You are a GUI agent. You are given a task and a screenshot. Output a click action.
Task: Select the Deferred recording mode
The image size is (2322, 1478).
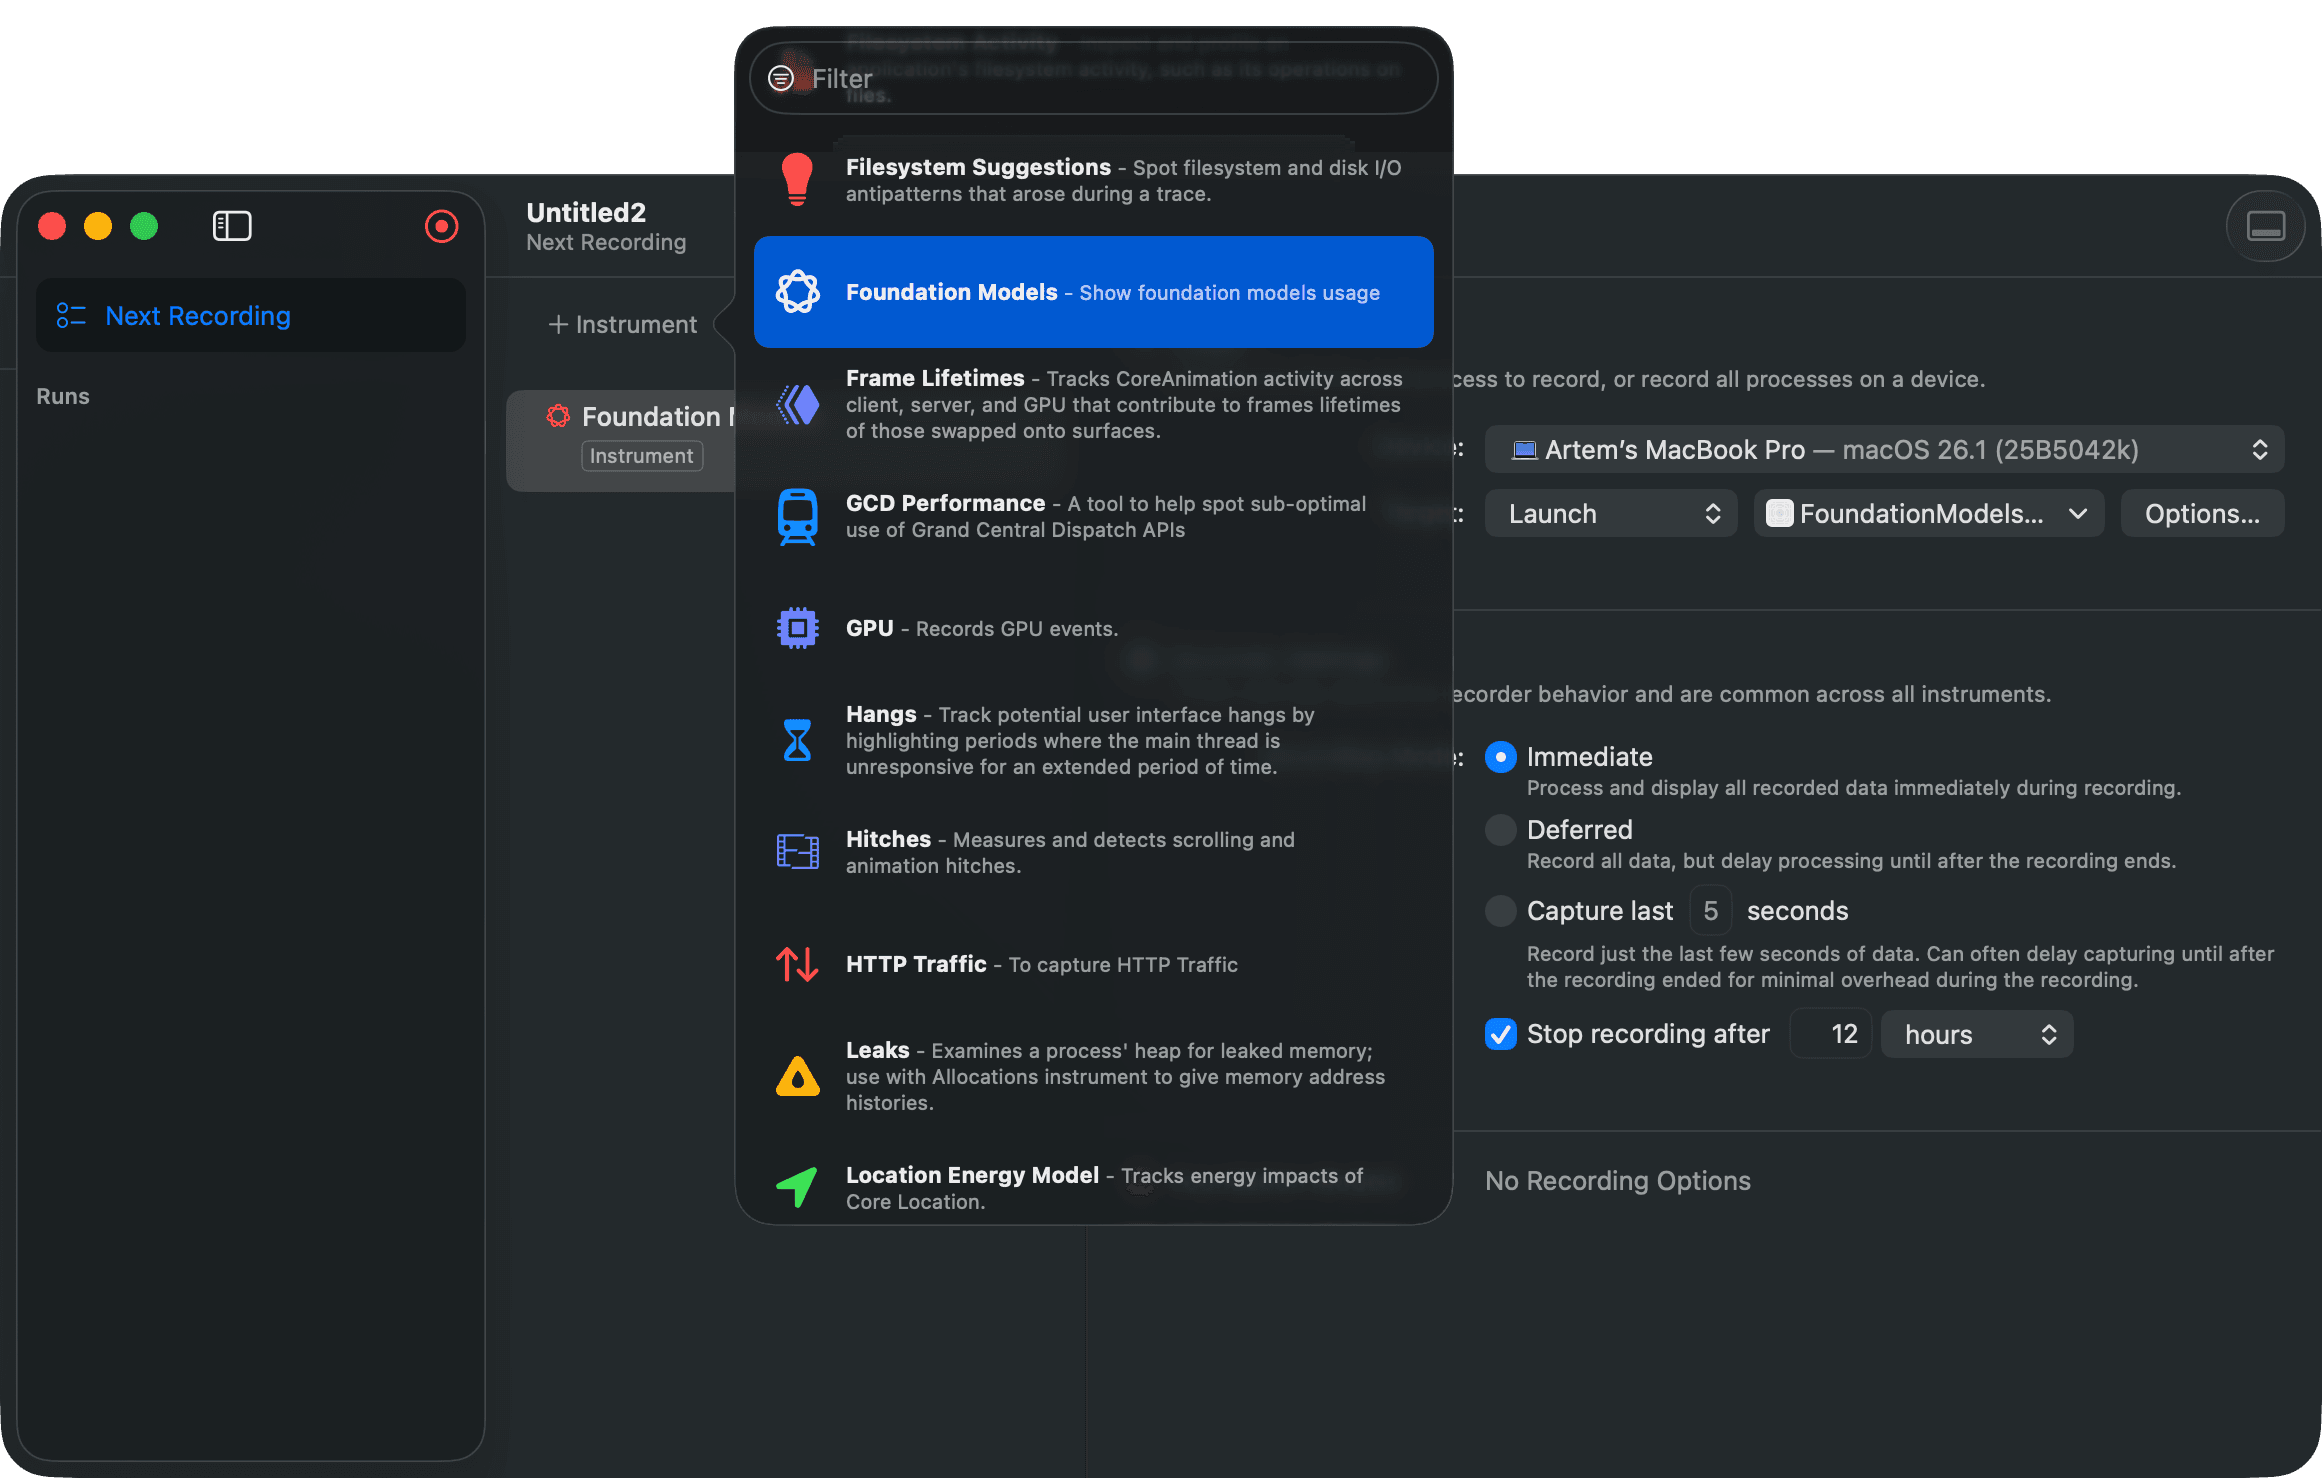point(1500,830)
